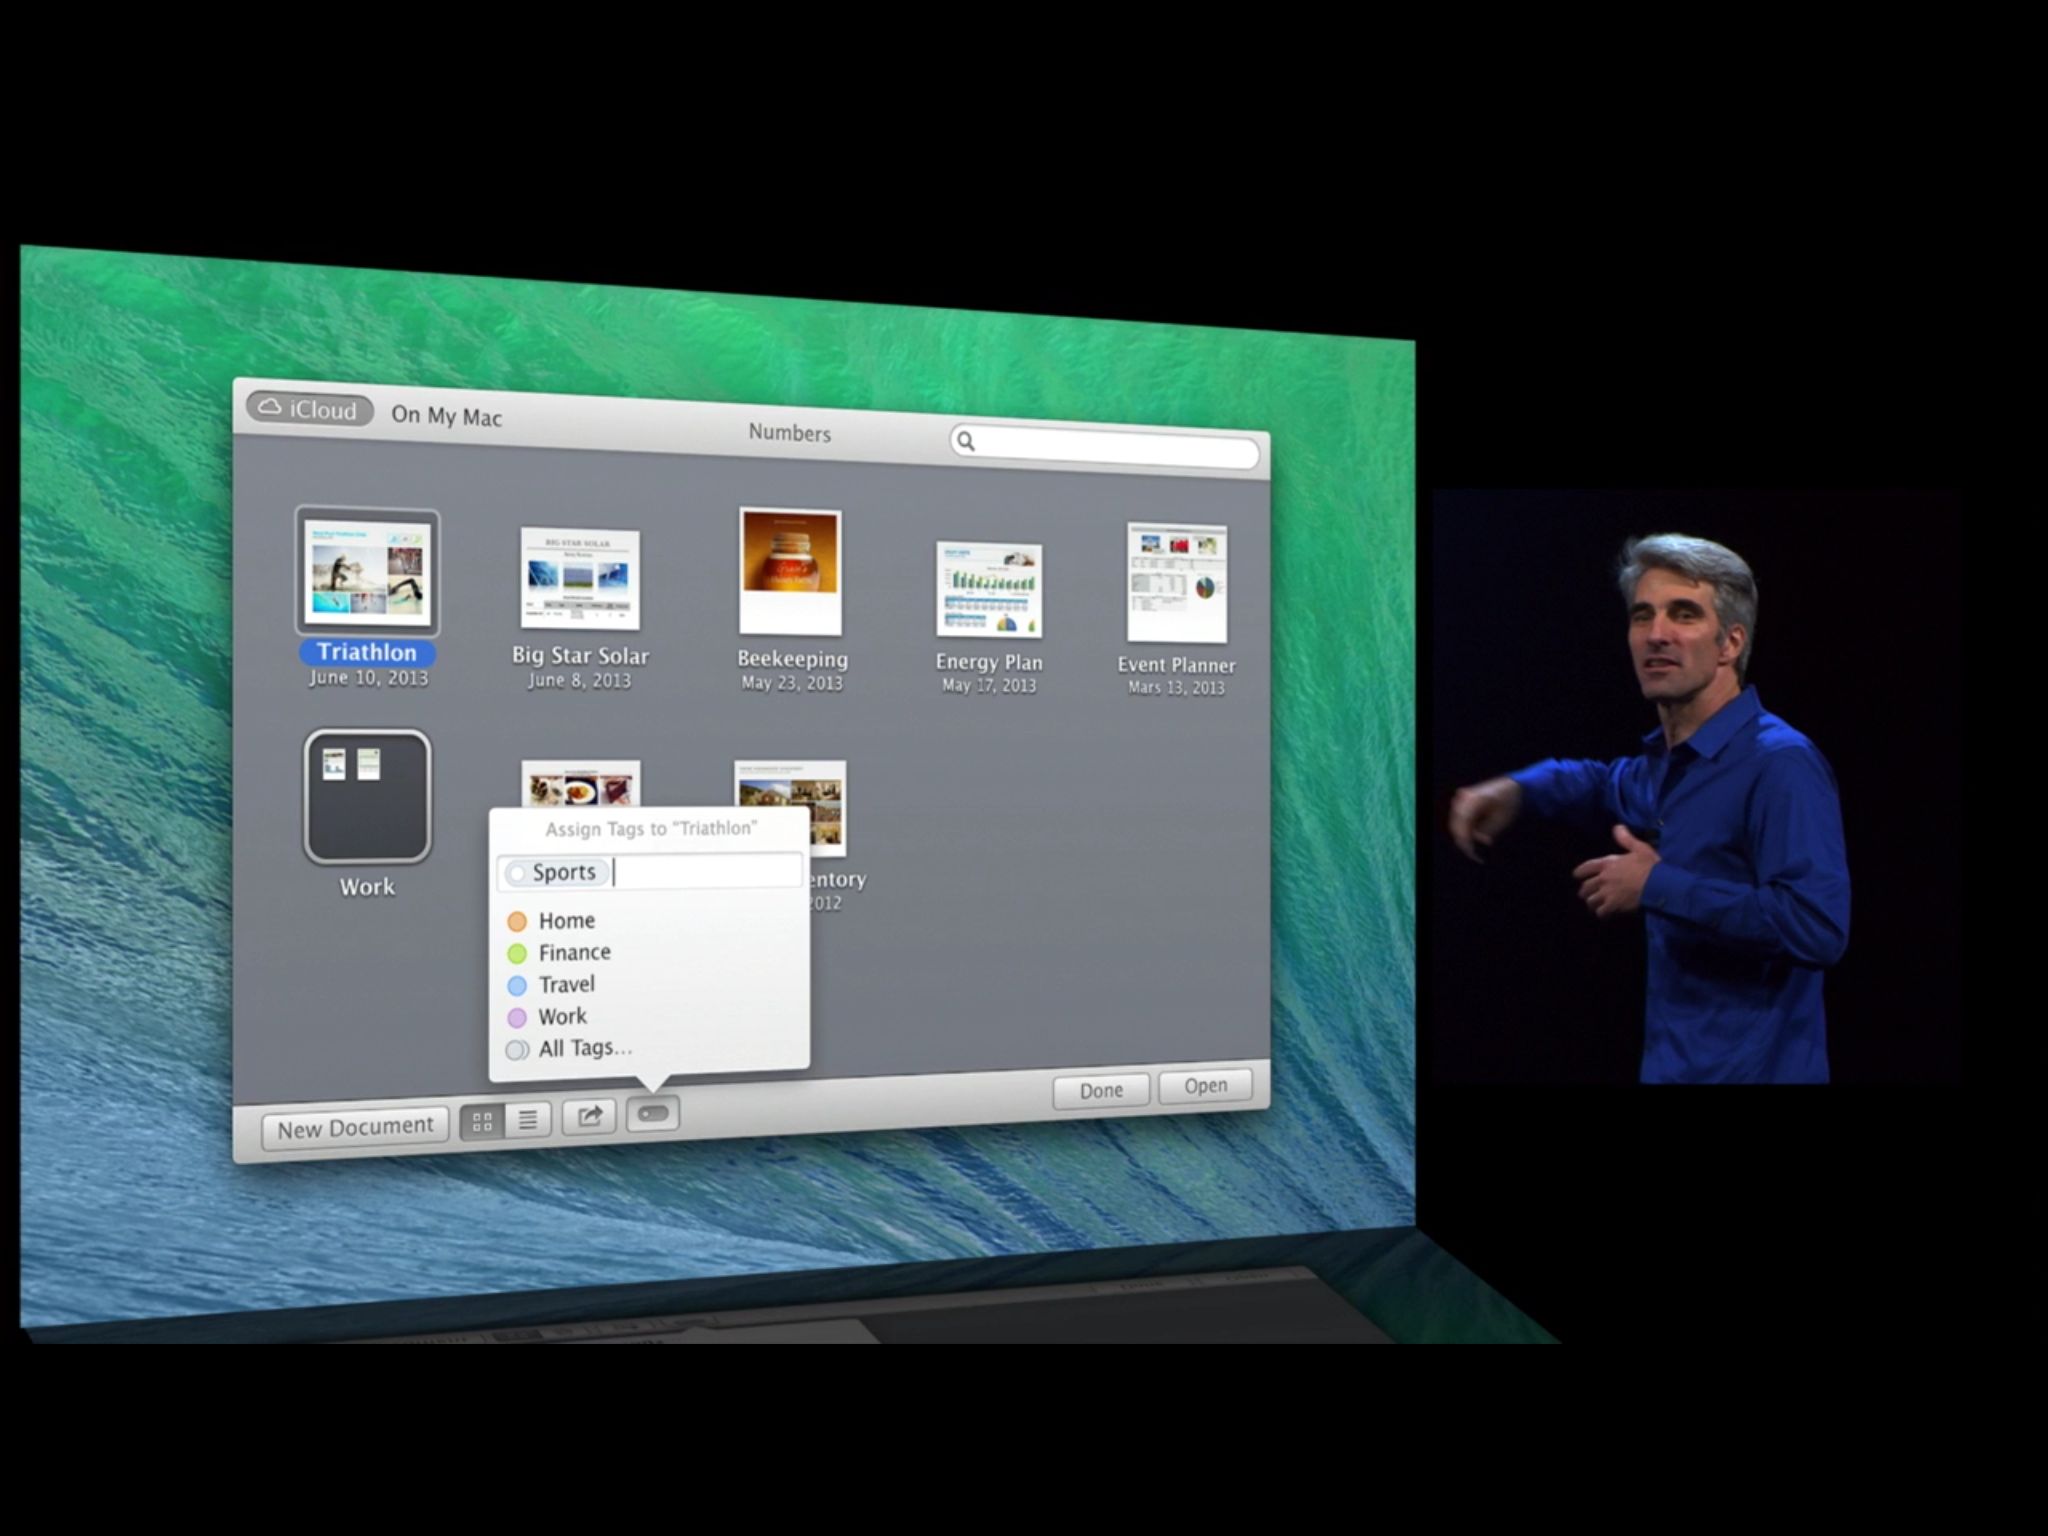
Task: Select the Beekeeping document thumbnail
Action: (x=790, y=571)
